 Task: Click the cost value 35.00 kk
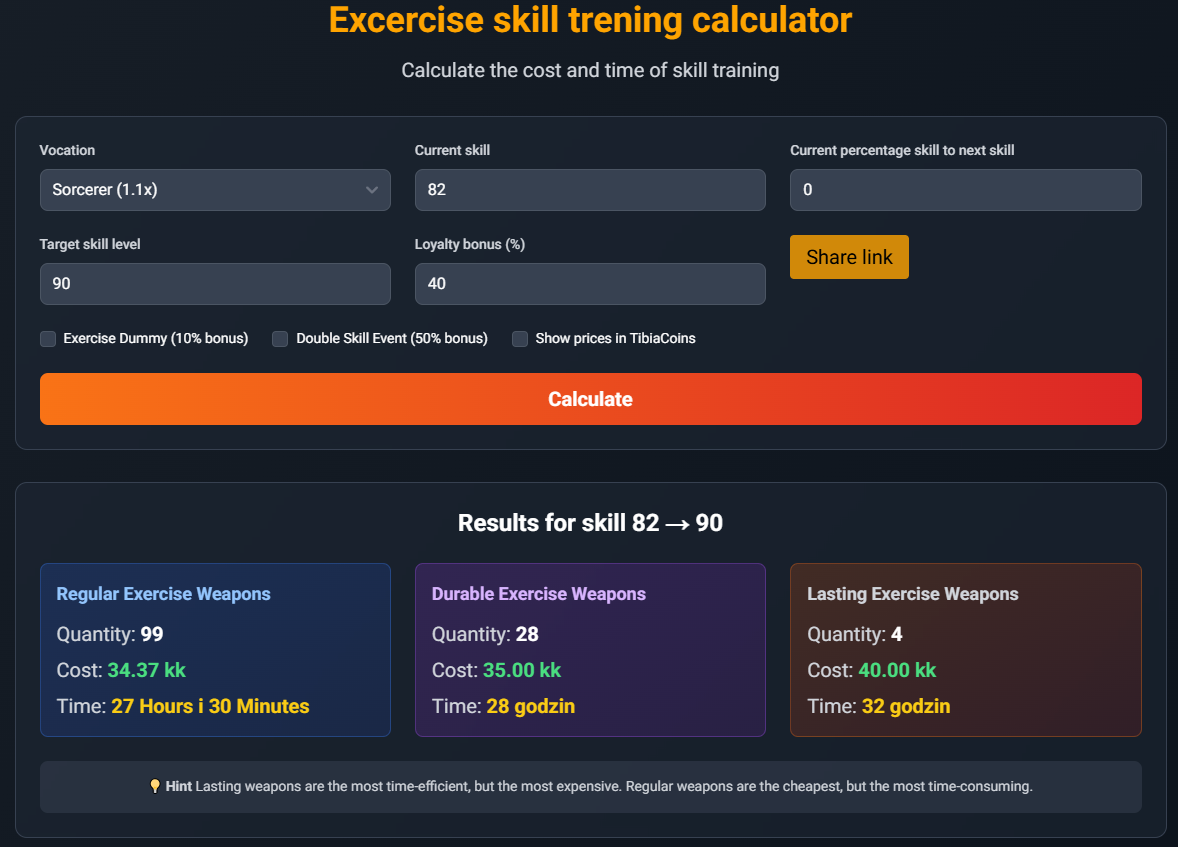(522, 670)
